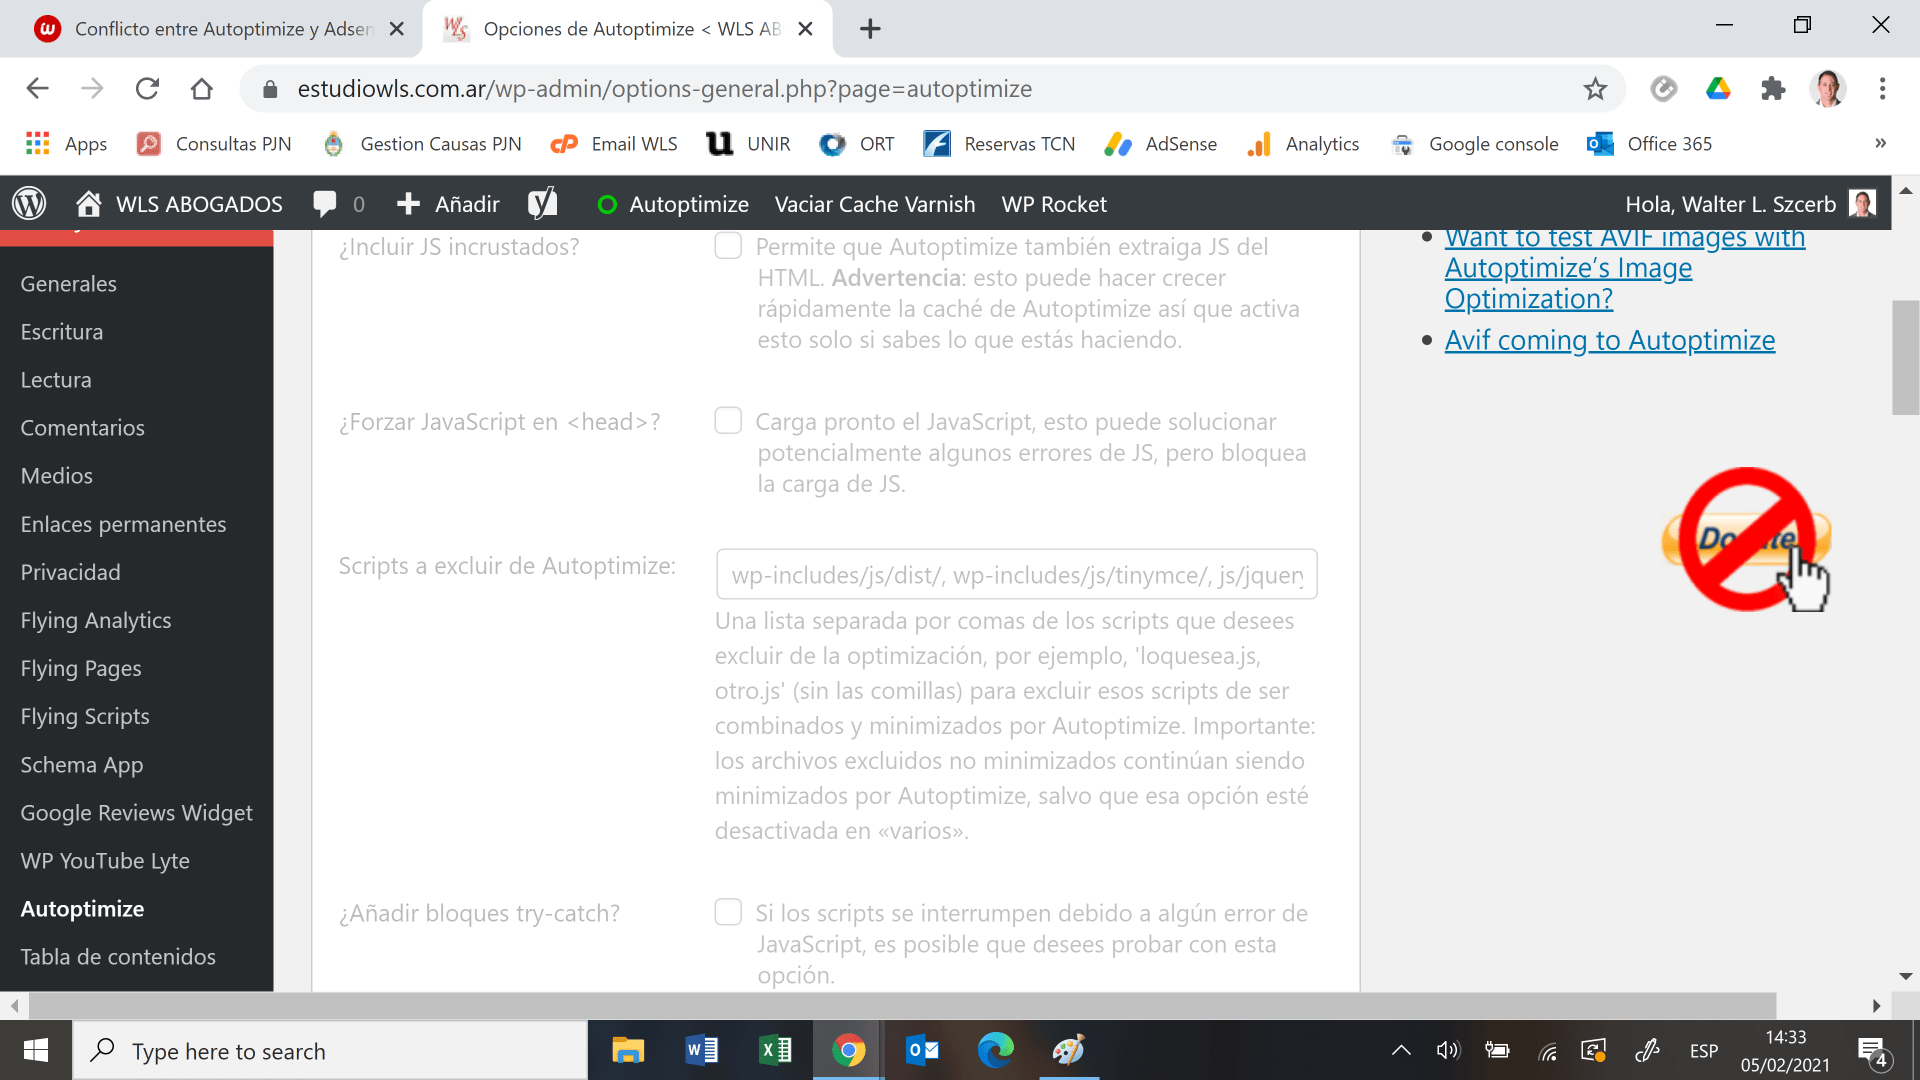Open Schema App in the sidebar
The height and width of the screenshot is (1080, 1920).
pyautogui.click(x=82, y=765)
